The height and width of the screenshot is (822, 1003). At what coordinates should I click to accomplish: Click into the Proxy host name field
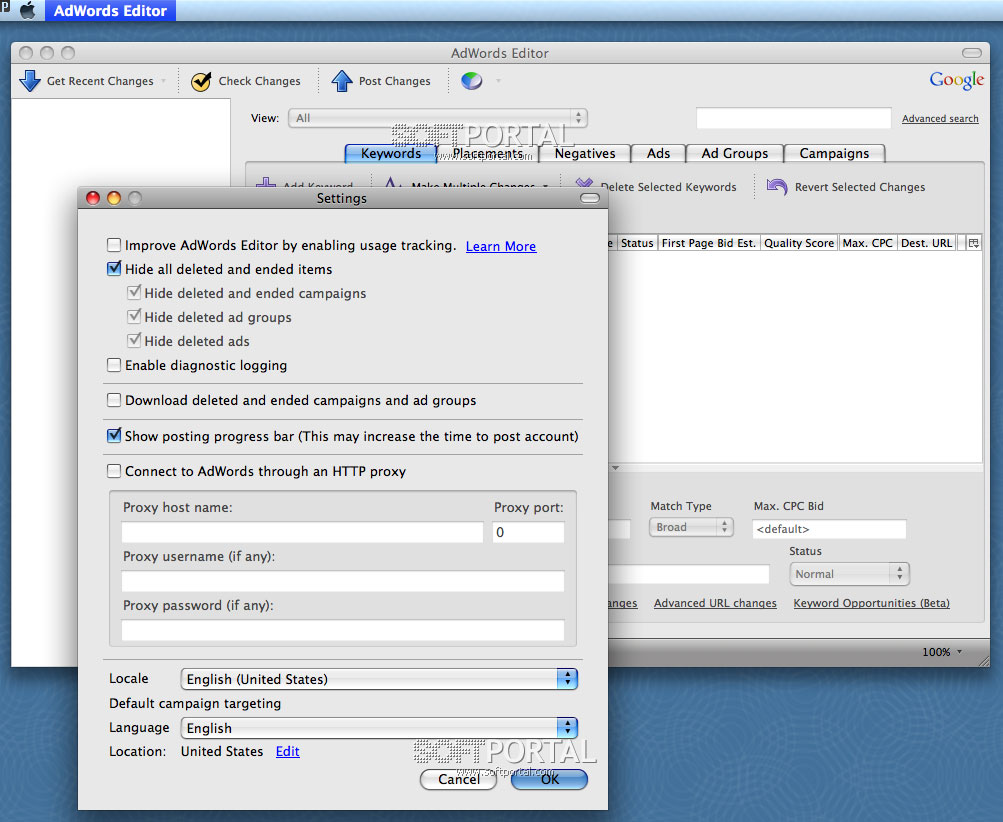pyautogui.click(x=302, y=532)
